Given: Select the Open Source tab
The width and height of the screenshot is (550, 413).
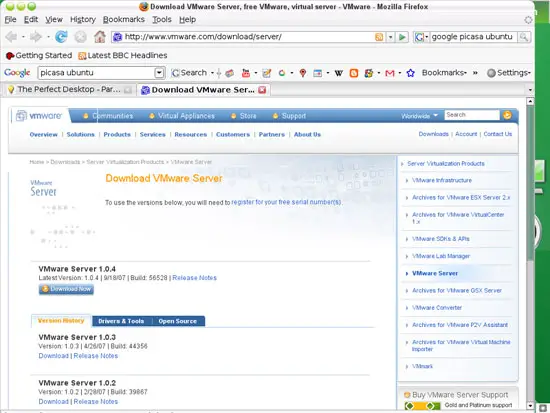Looking at the screenshot, I should 177,321.
